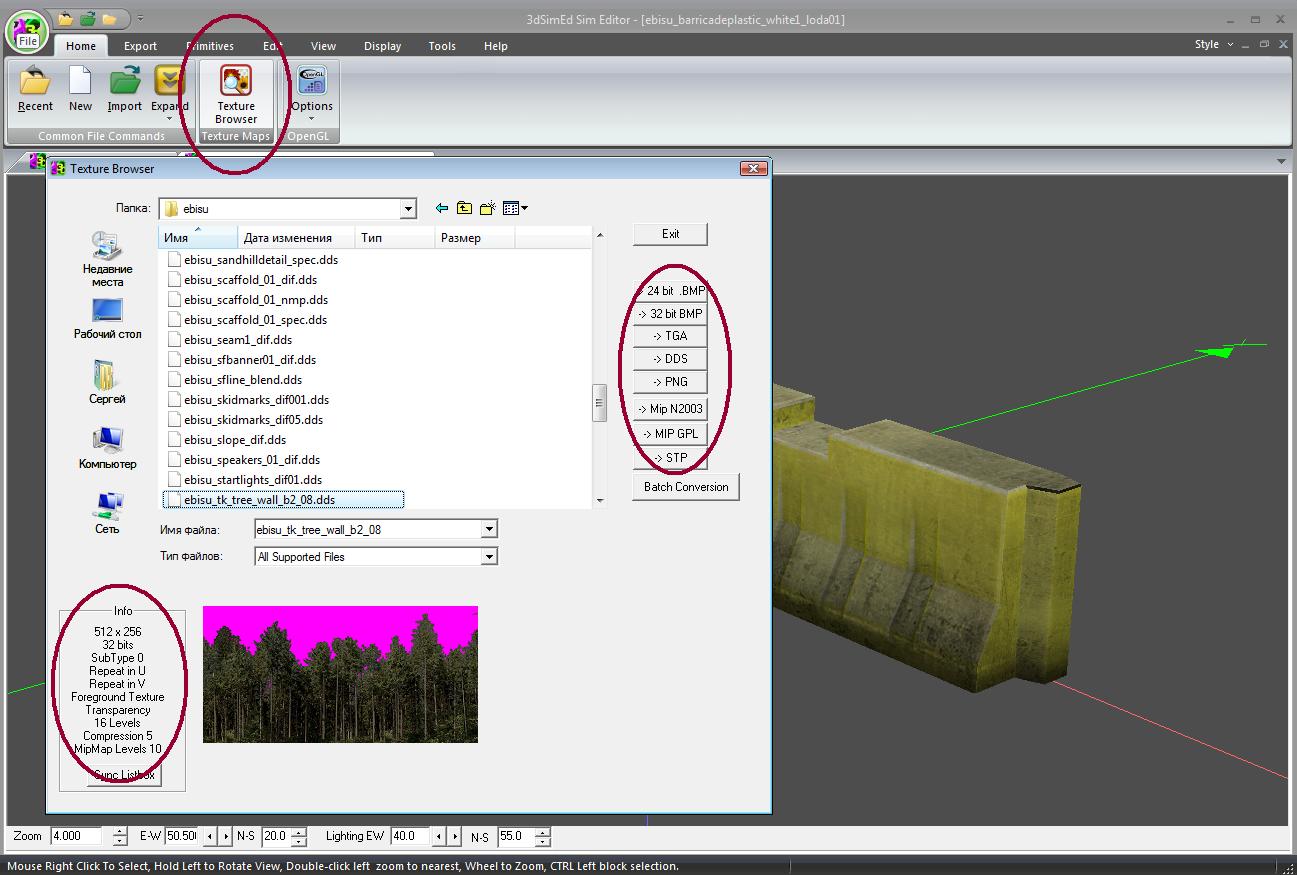Click the OpenGL Options ribbon icon
The height and width of the screenshot is (875, 1297).
coord(312,92)
